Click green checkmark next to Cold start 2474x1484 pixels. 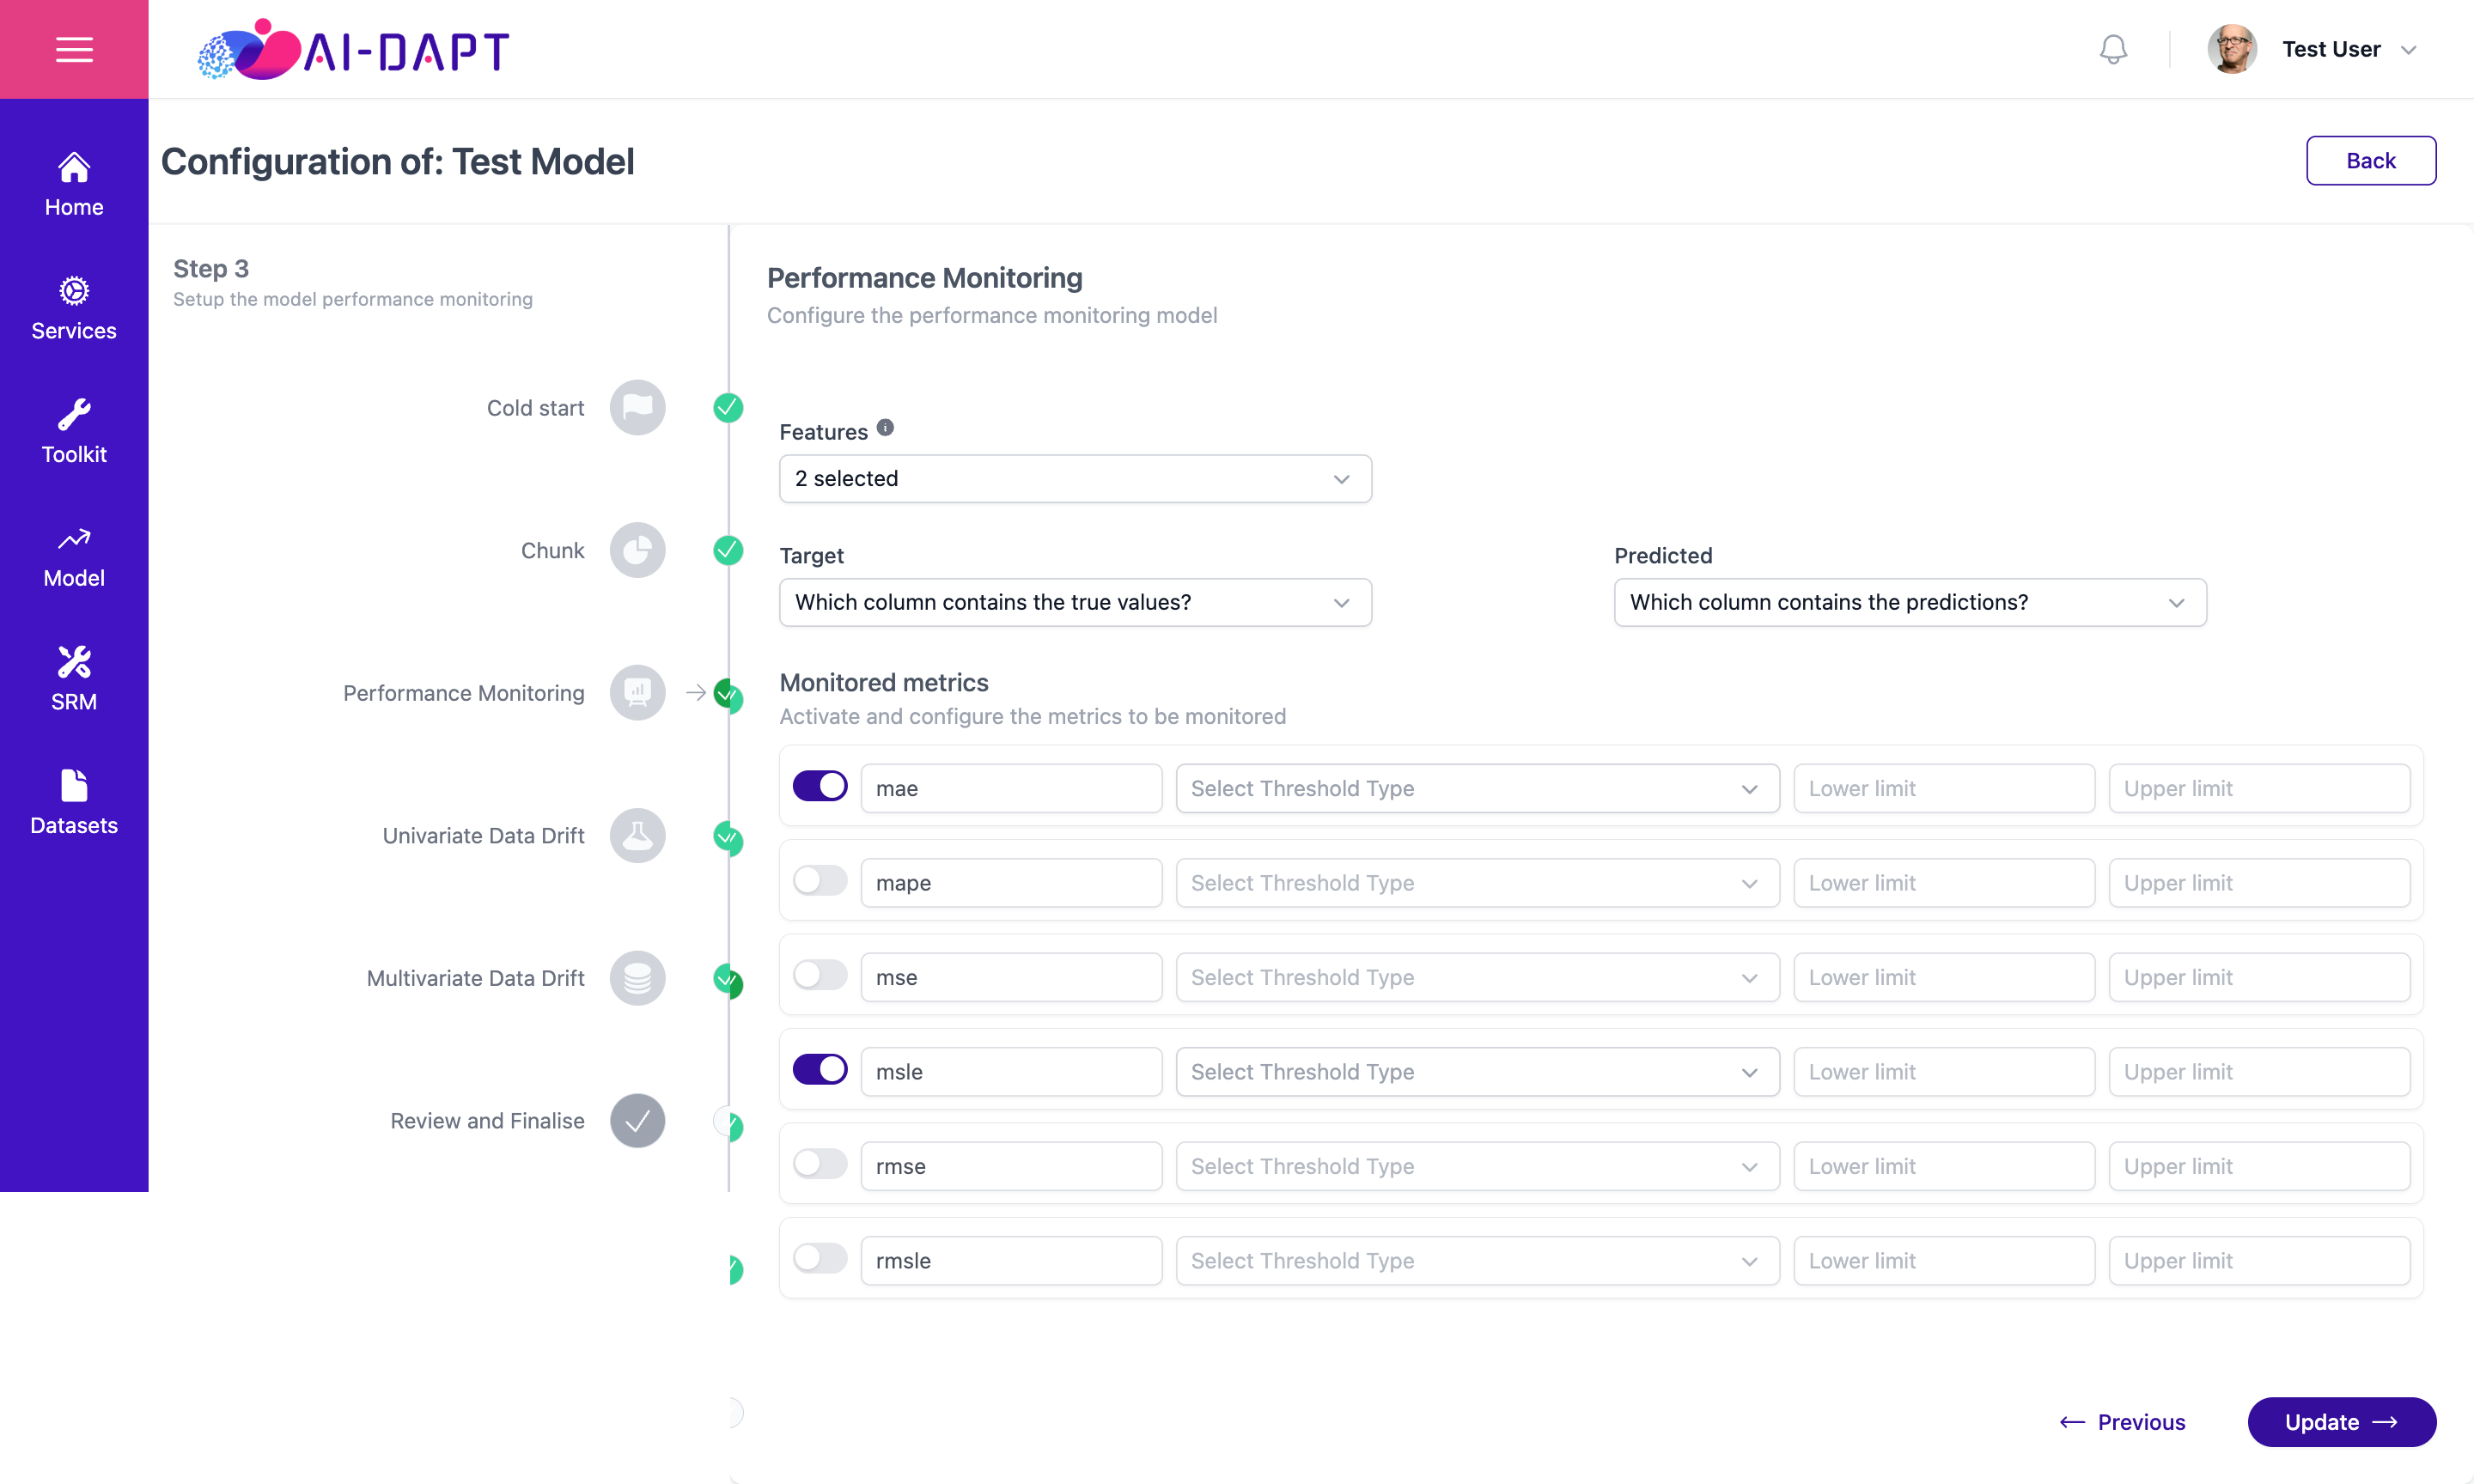[728, 407]
